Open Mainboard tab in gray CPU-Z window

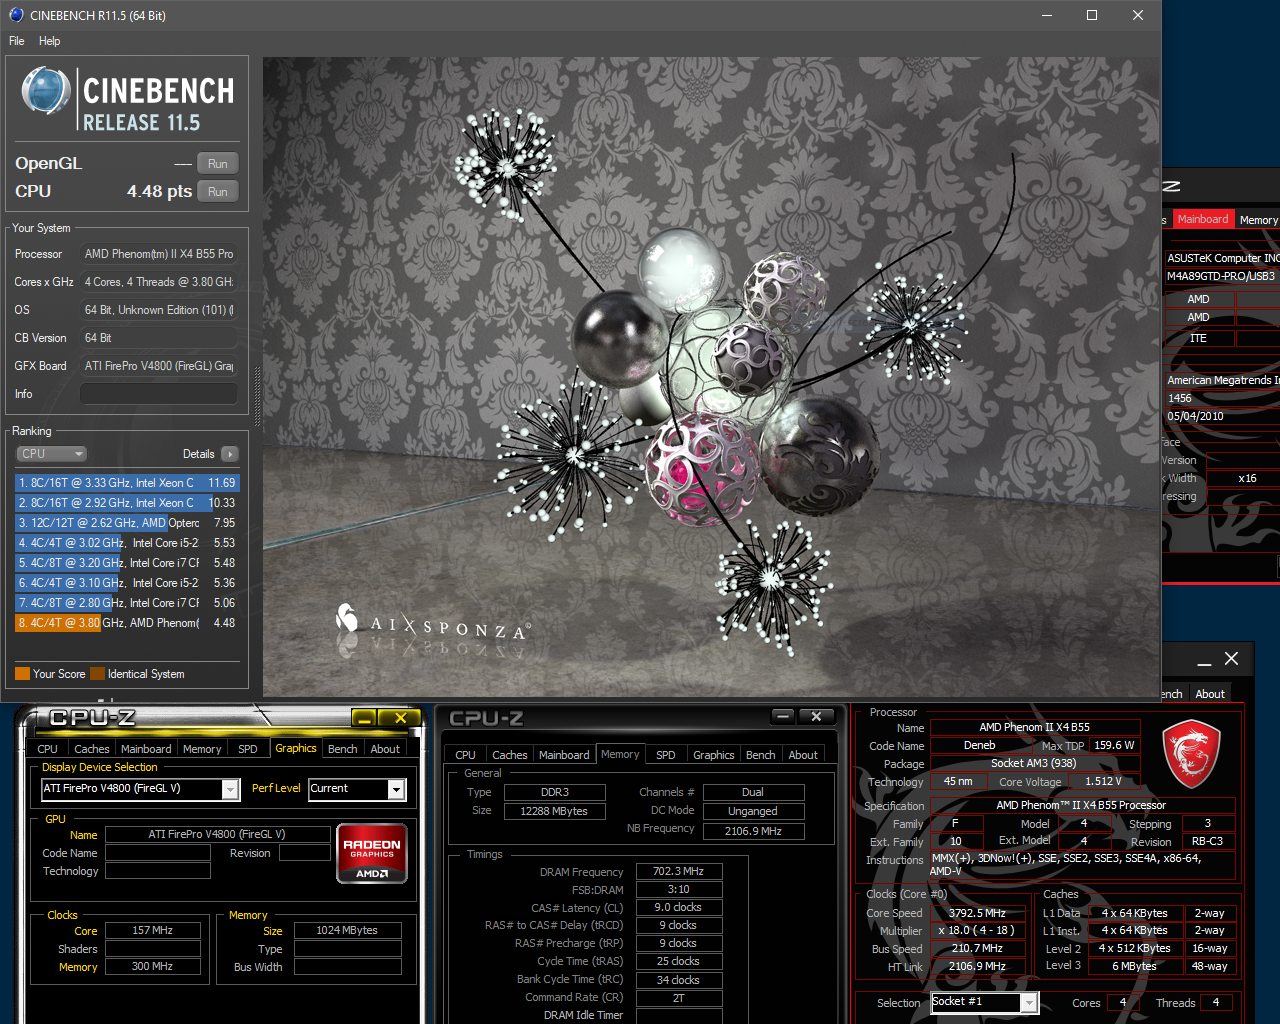[564, 755]
